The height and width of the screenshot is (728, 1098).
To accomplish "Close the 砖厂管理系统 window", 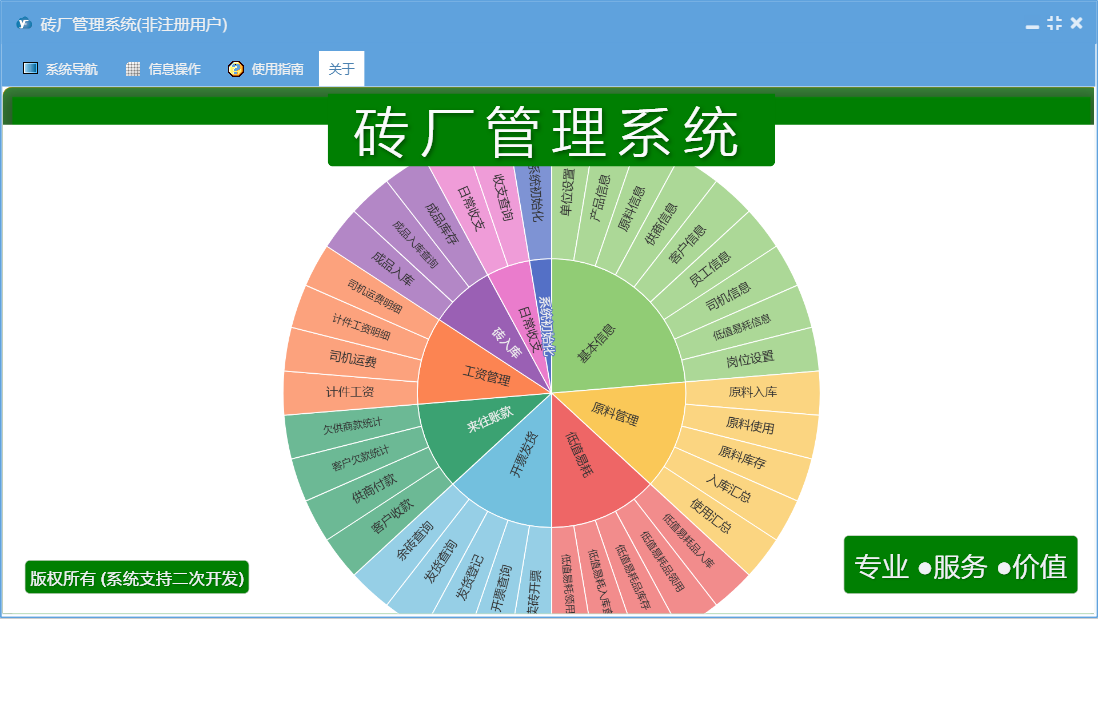I will pos(1077,23).
